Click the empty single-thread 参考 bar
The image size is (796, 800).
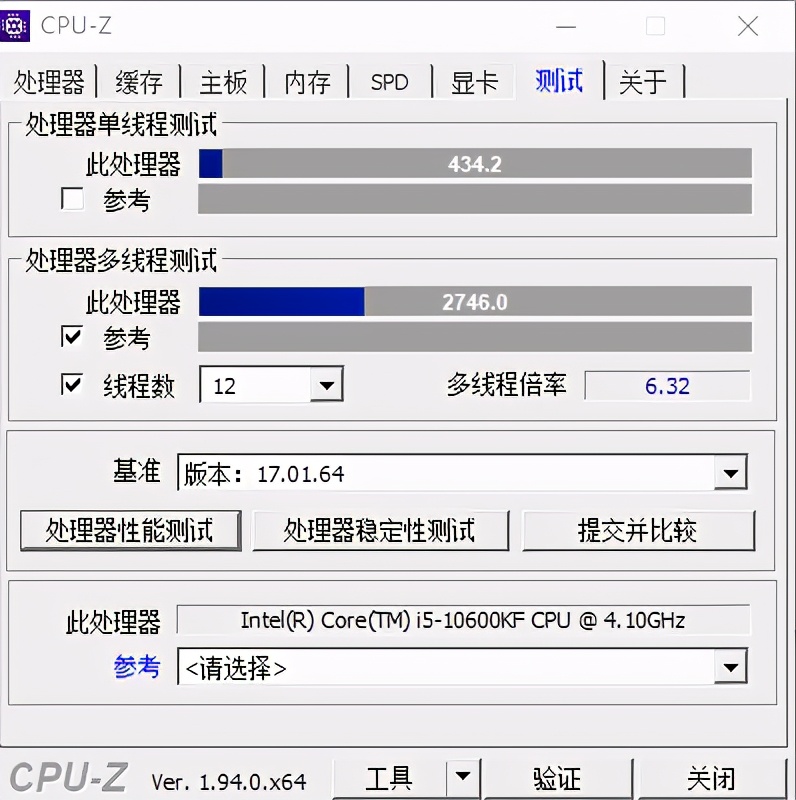(475, 199)
